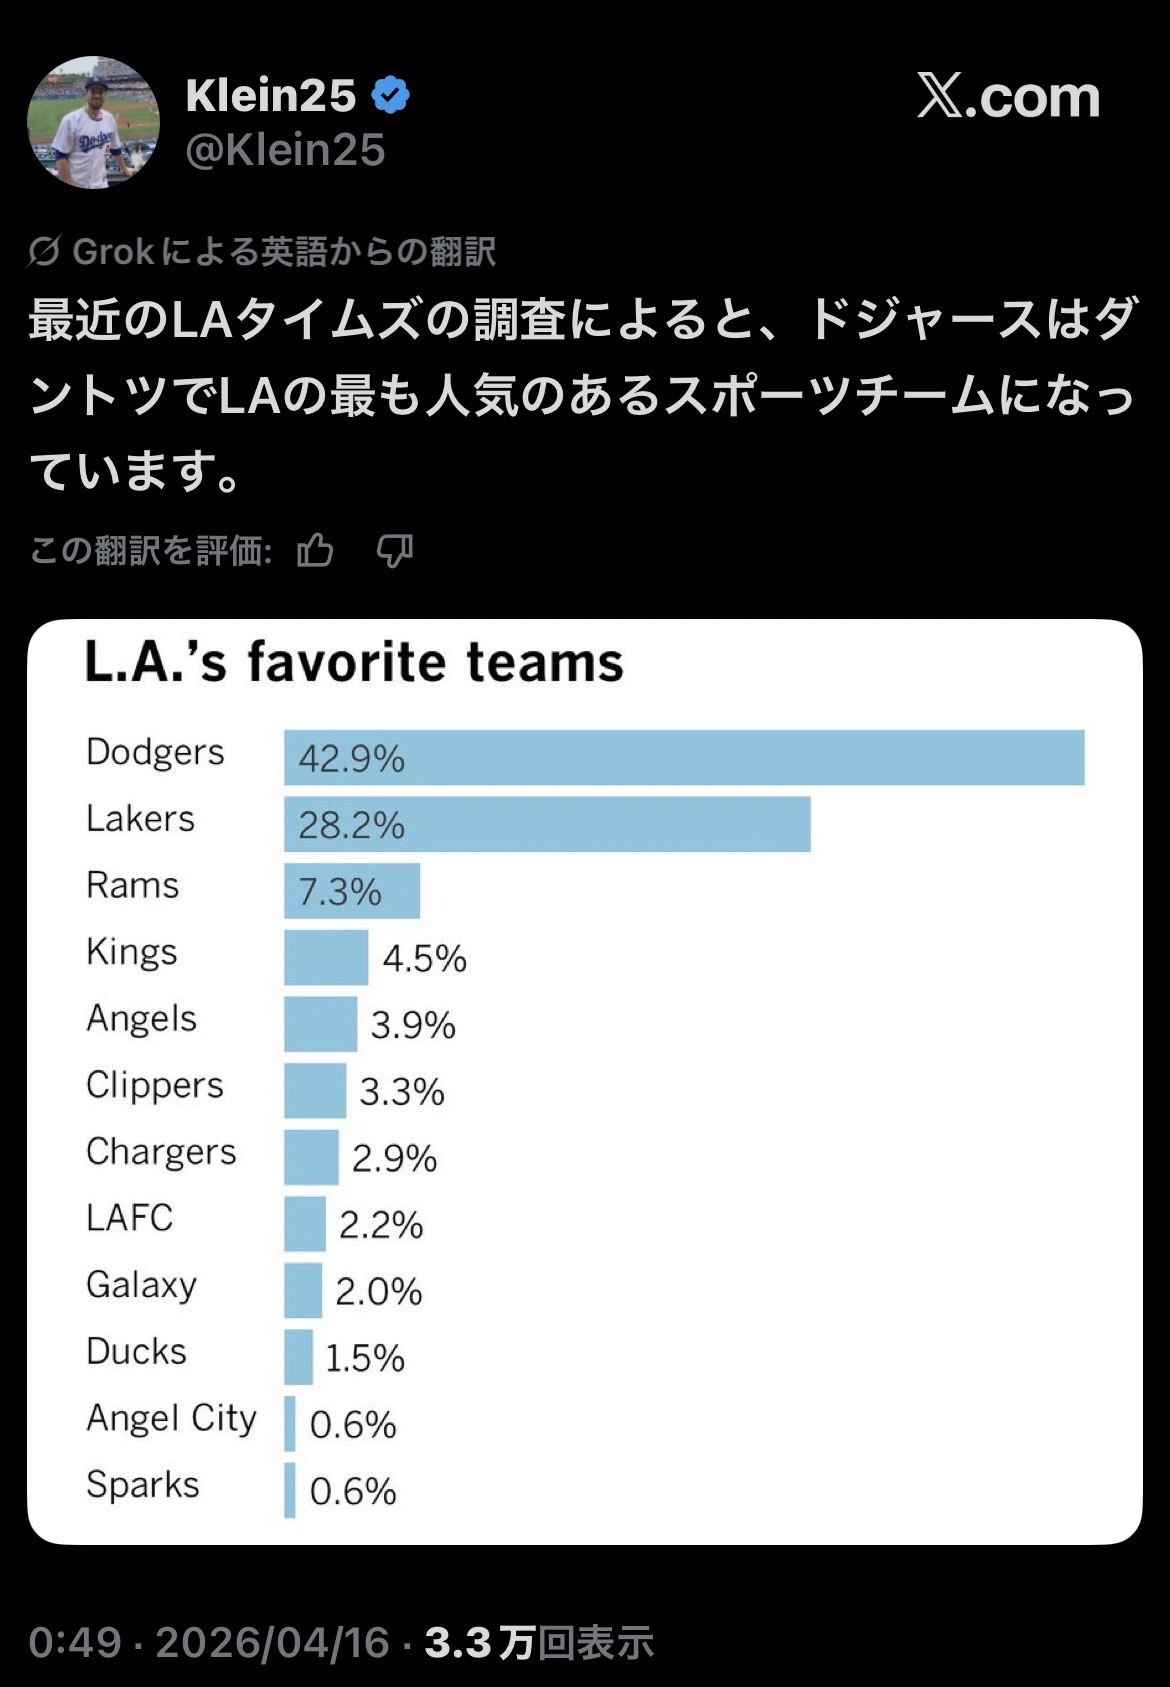Screen dimensions: 1170x1687
Task: Click the translation rating prompt label
Action: tap(151, 550)
